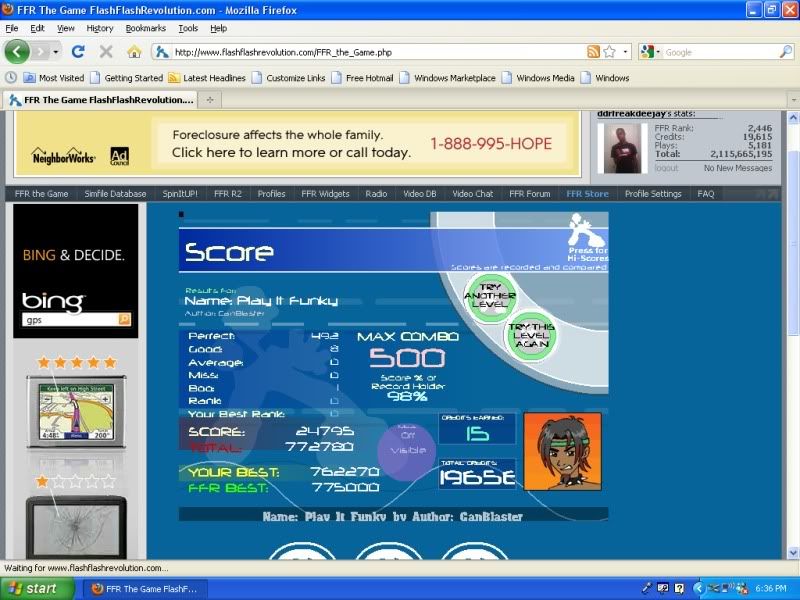Image resolution: width=800 pixels, height=600 pixels.
Task: Click the Try This Level Again button
Action: [531, 336]
